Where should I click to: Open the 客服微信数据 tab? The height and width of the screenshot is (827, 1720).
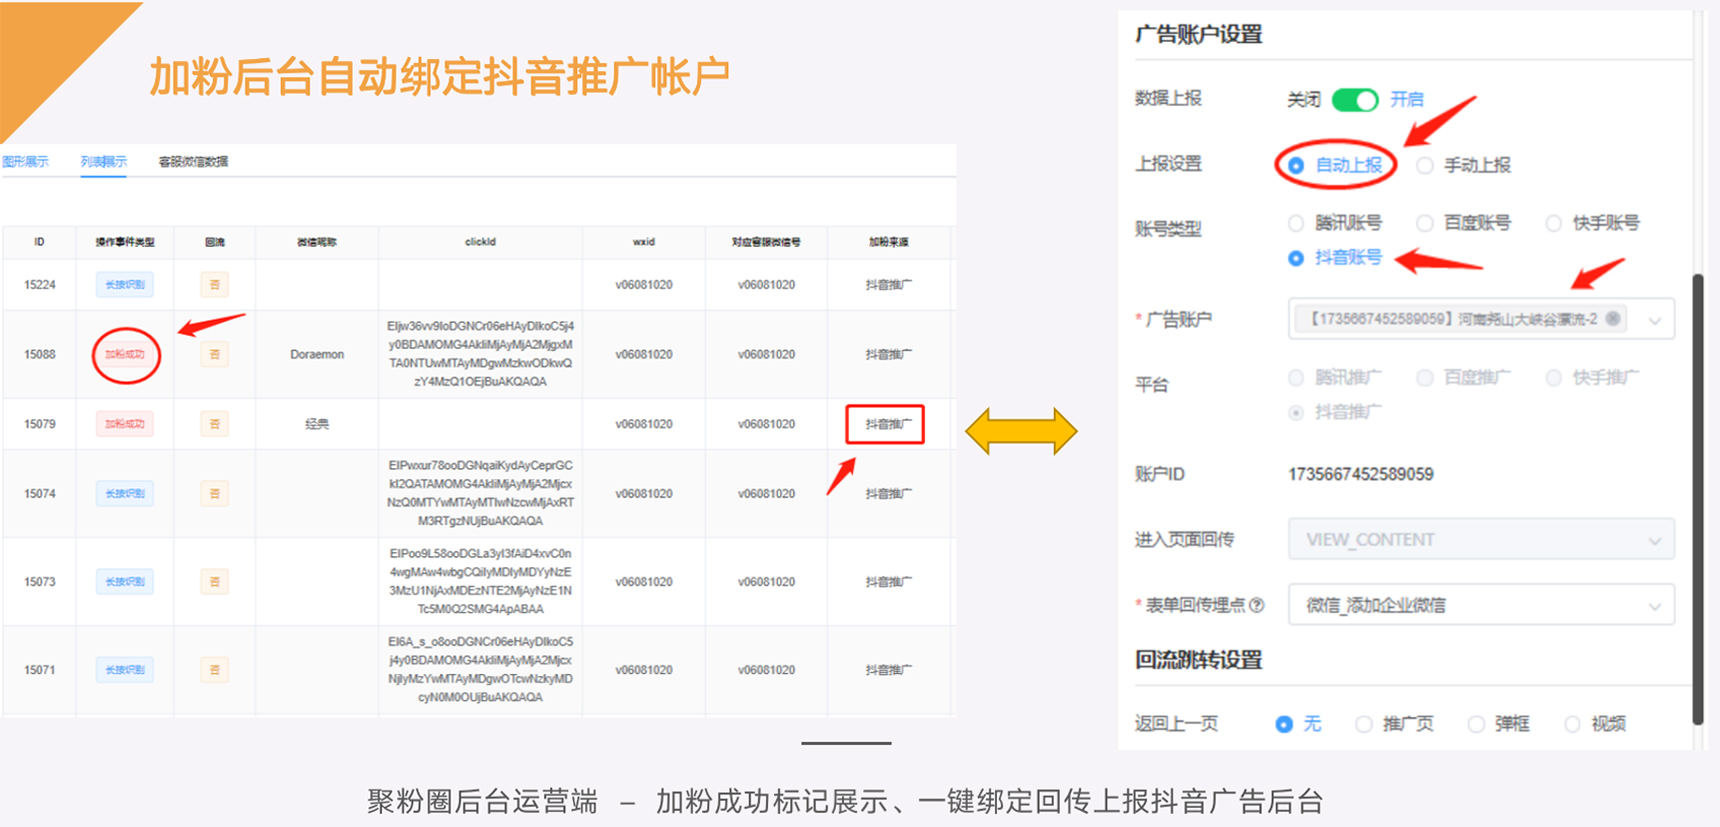(x=193, y=162)
